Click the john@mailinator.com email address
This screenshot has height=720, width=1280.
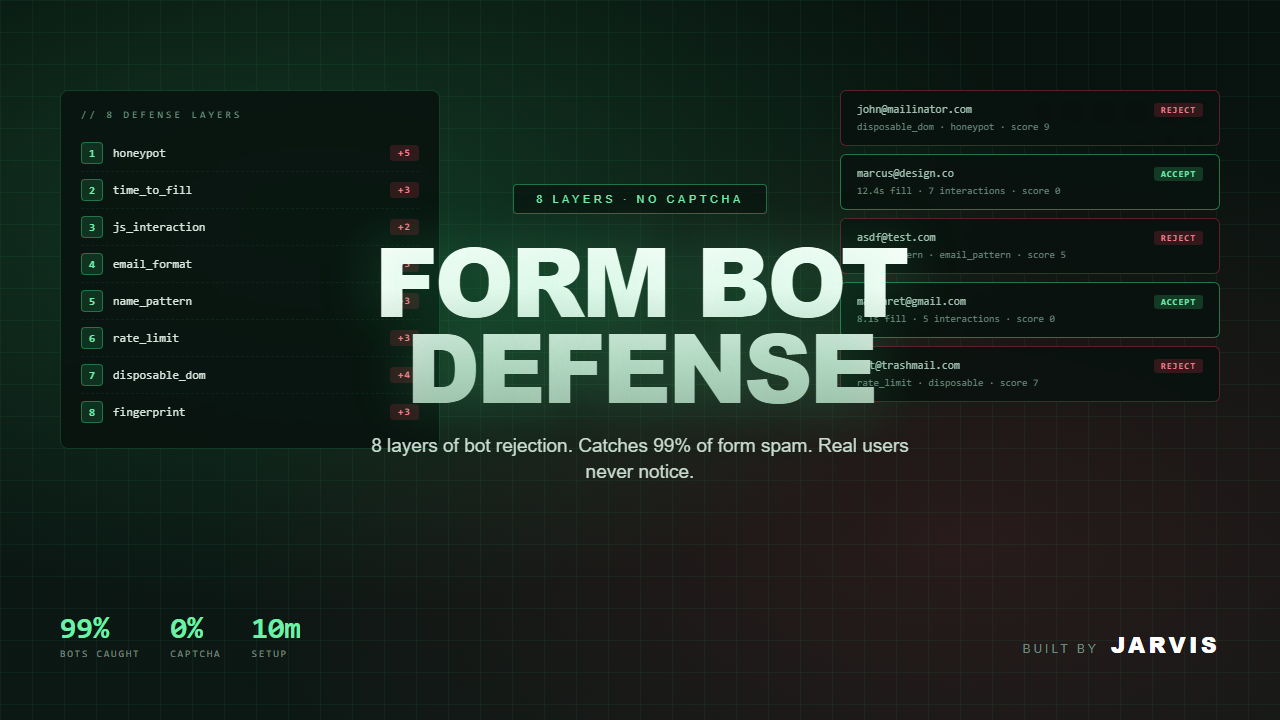point(914,109)
